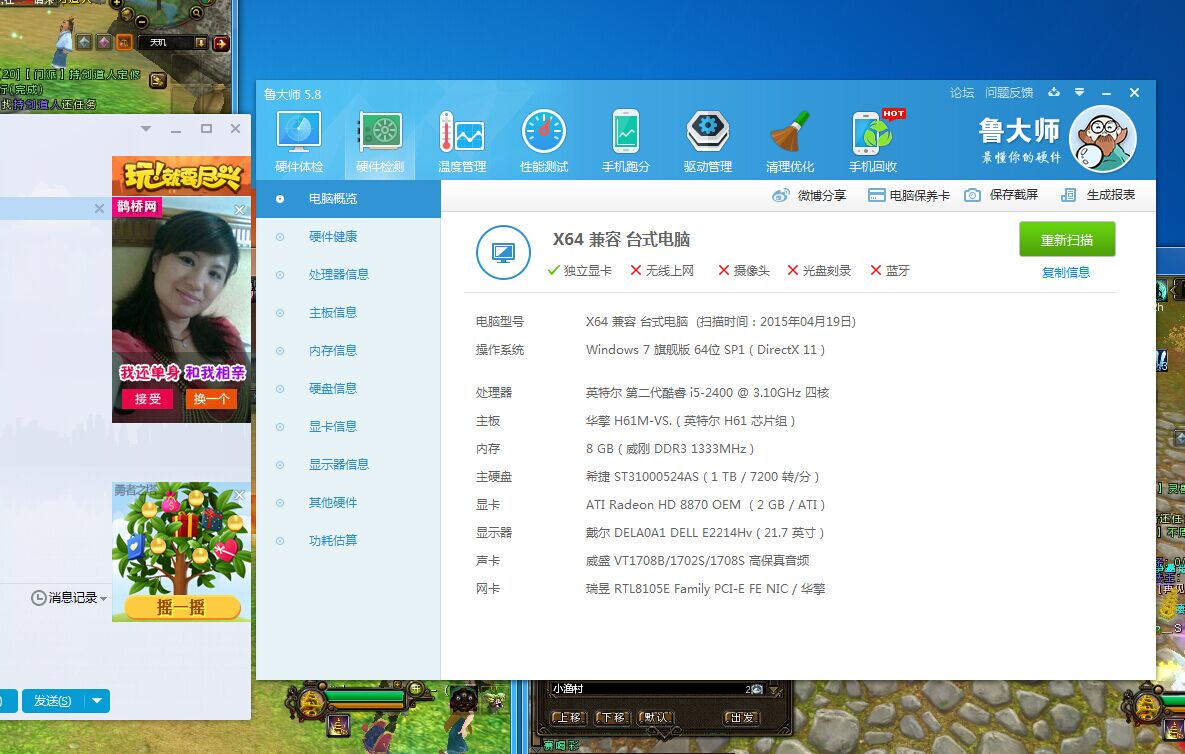
Task: Click 生成报表 to generate a report
Action: pos(1098,195)
